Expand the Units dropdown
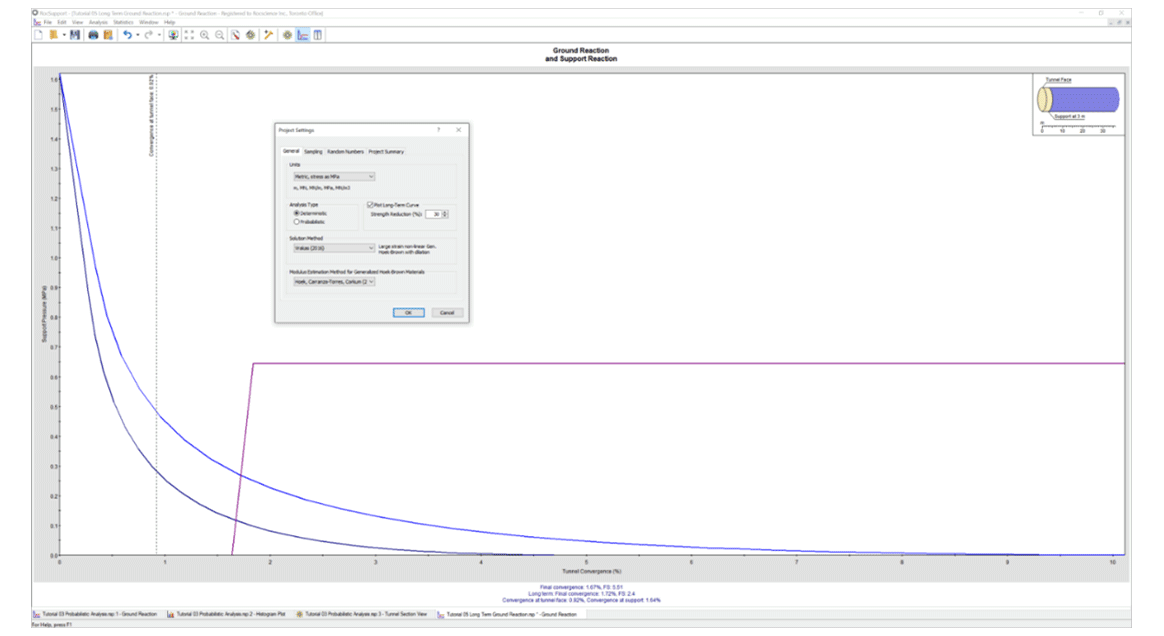 click(x=334, y=177)
